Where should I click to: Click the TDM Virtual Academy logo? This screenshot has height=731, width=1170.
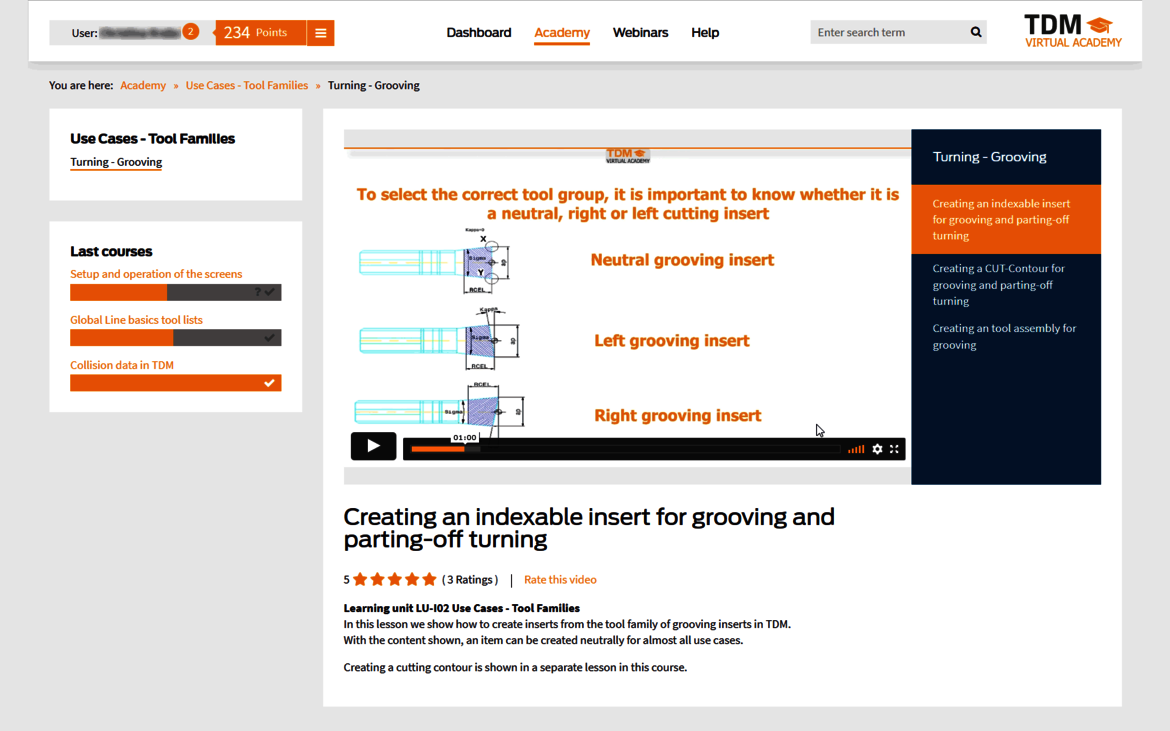pyautogui.click(x=1073, y=31)
